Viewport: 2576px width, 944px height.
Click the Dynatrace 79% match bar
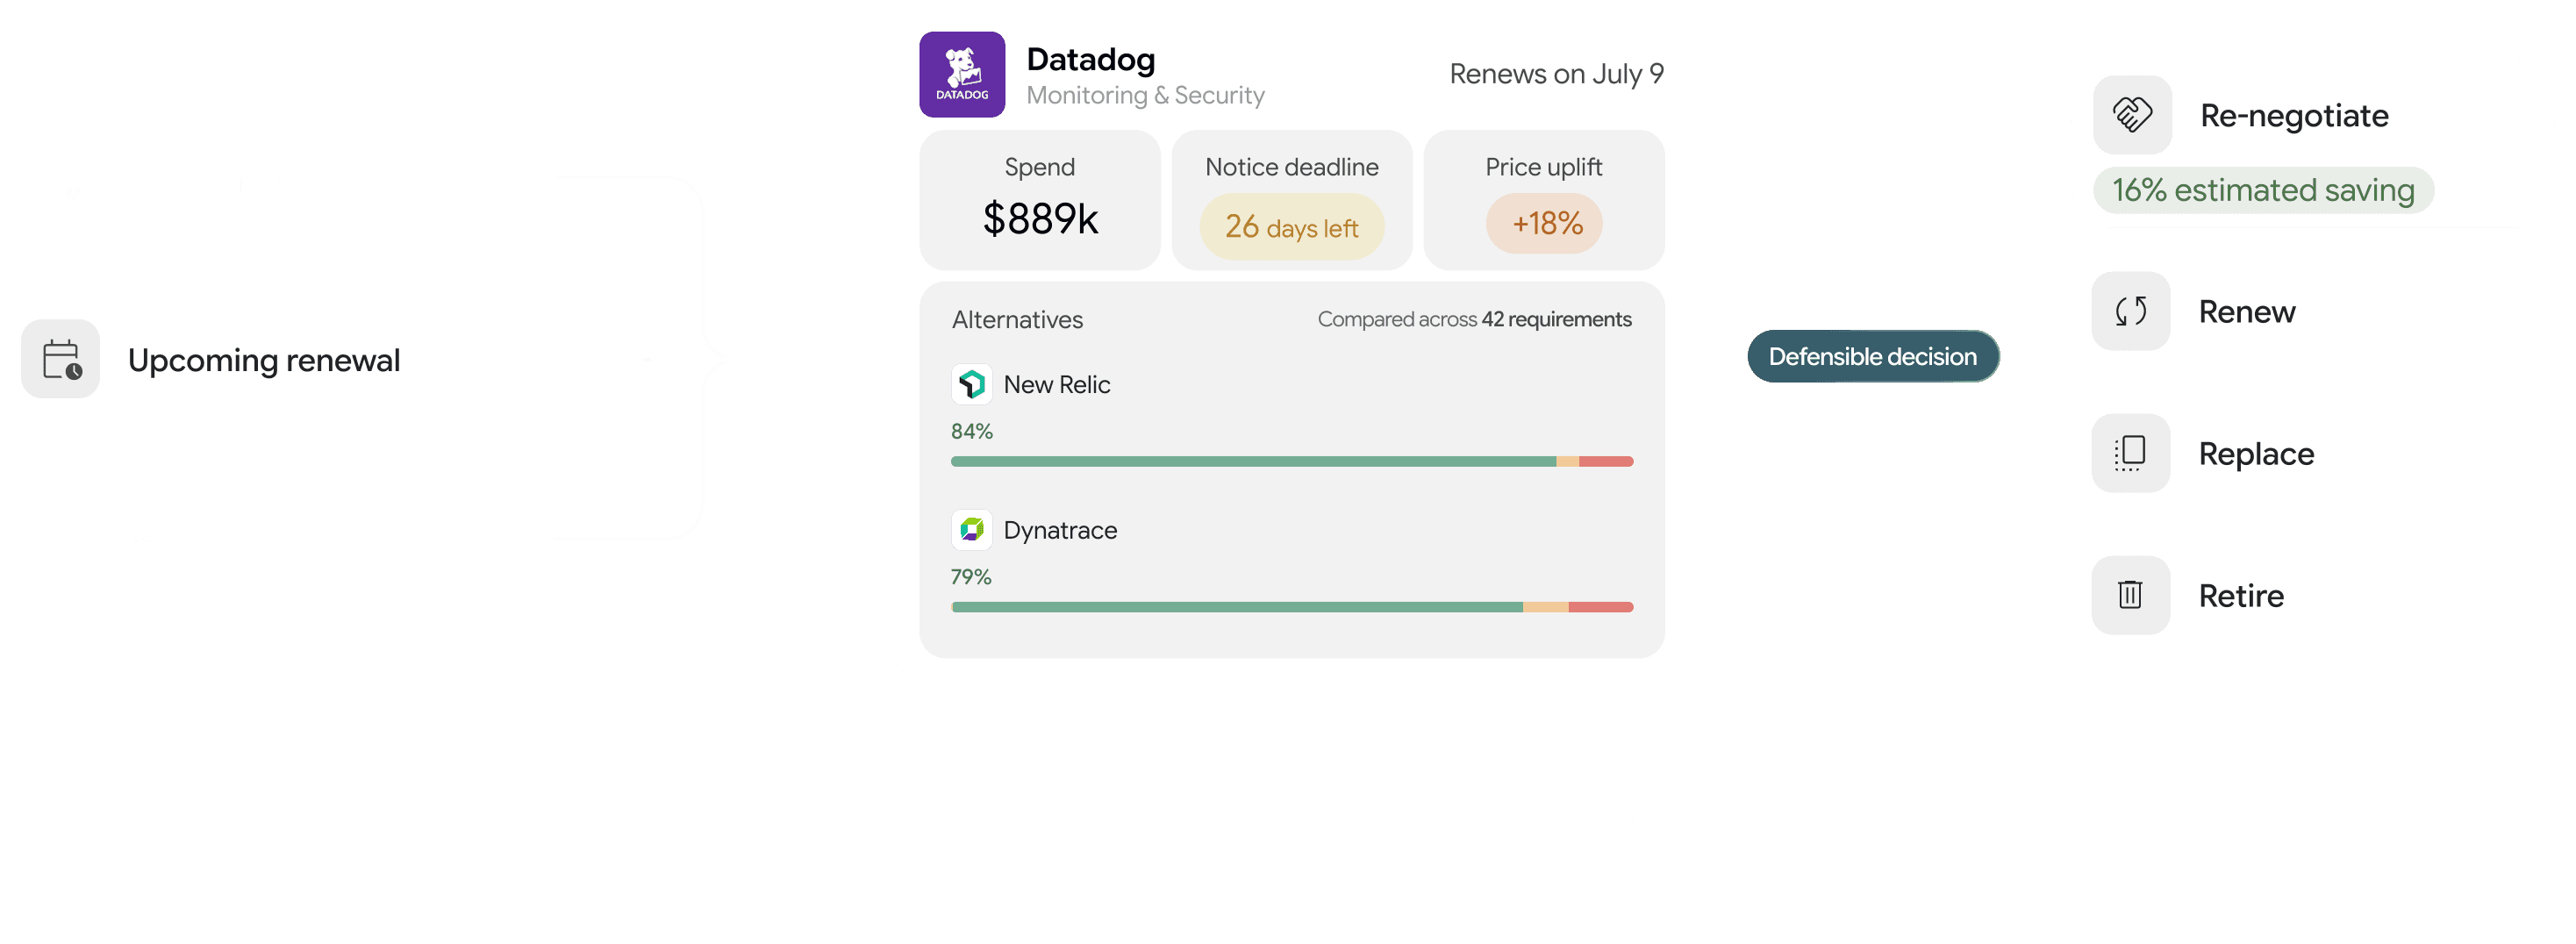pyautogui.click(x=1292, y=607)
